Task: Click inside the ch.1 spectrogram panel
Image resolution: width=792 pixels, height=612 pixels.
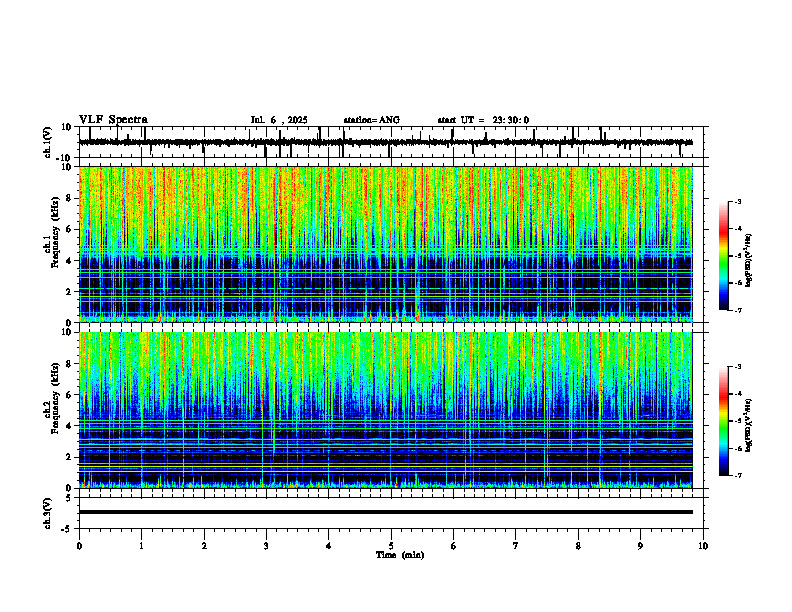Action: click(386, 244)
